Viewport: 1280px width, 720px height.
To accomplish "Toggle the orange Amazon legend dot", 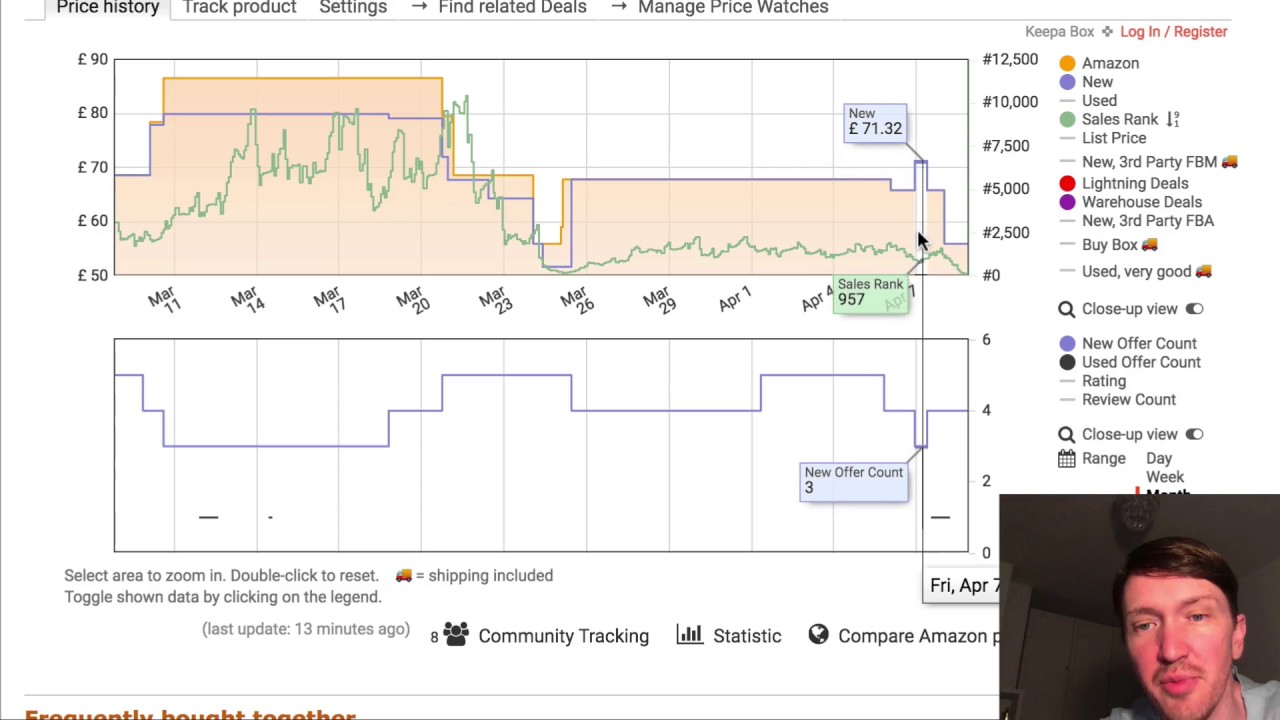I will (x=1067, y=63).
